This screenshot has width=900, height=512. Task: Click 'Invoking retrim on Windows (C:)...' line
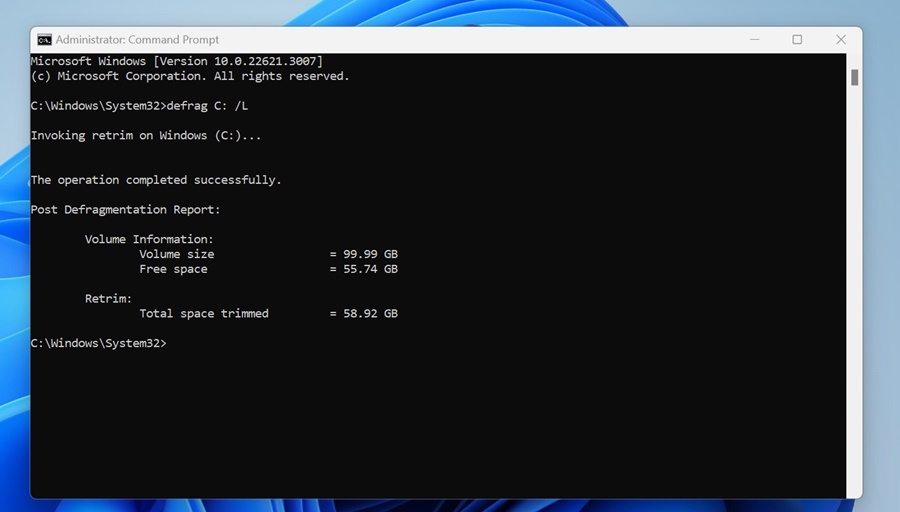145,136
